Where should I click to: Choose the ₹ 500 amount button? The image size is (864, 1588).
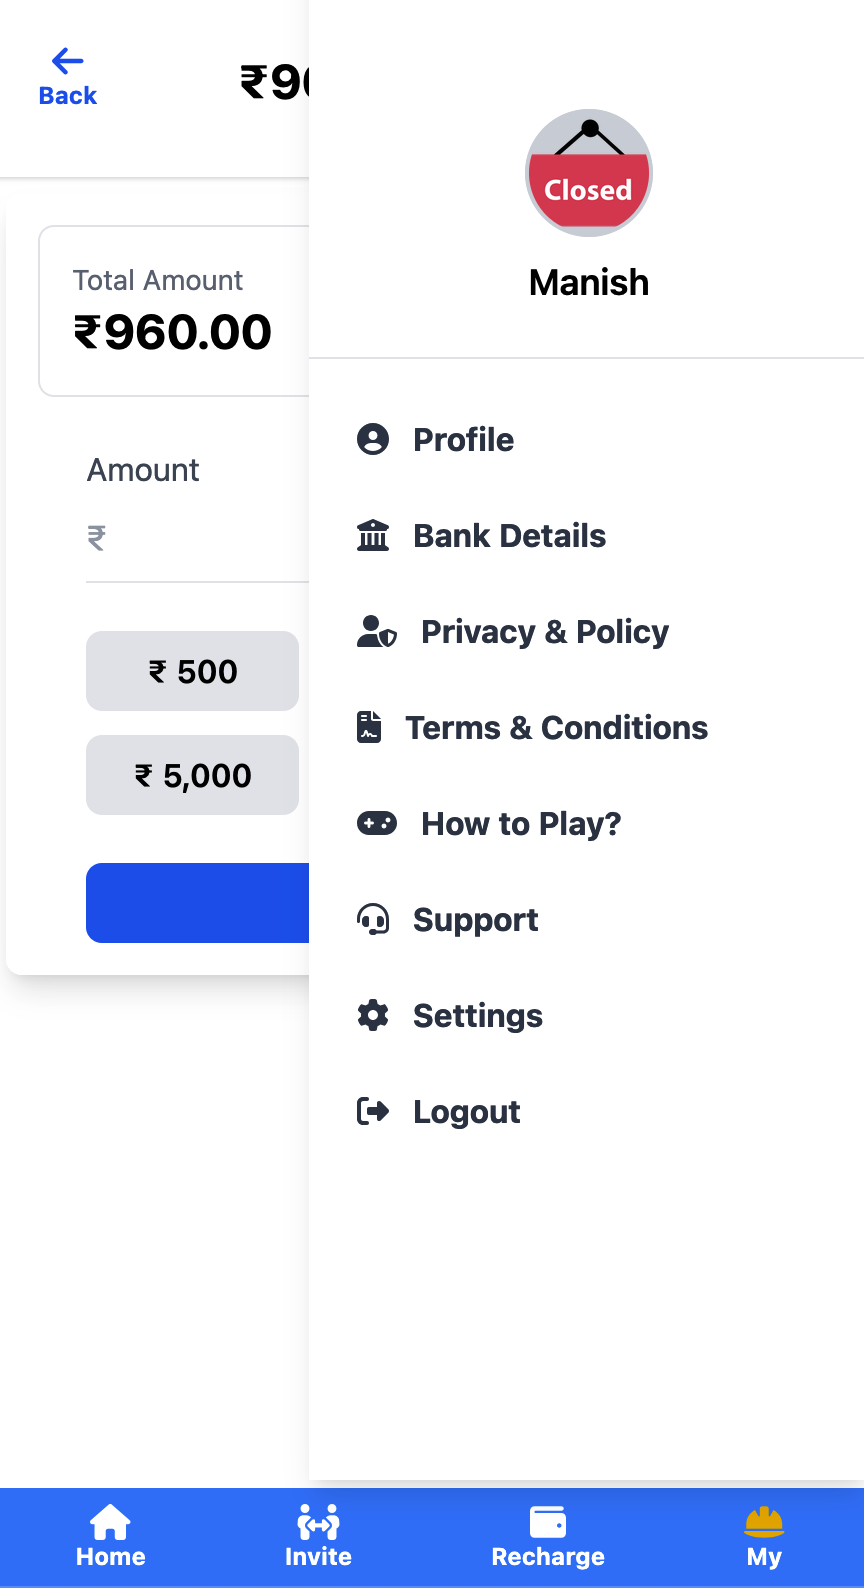(x=192, y=671)
